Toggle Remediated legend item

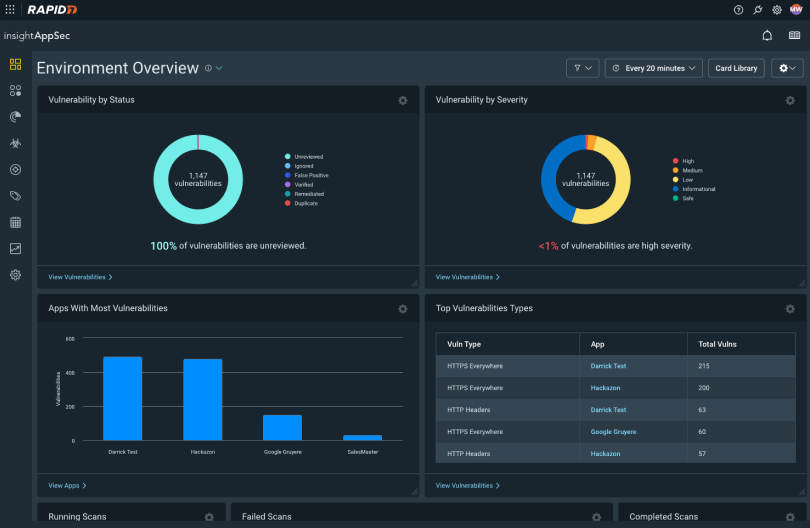304,194
